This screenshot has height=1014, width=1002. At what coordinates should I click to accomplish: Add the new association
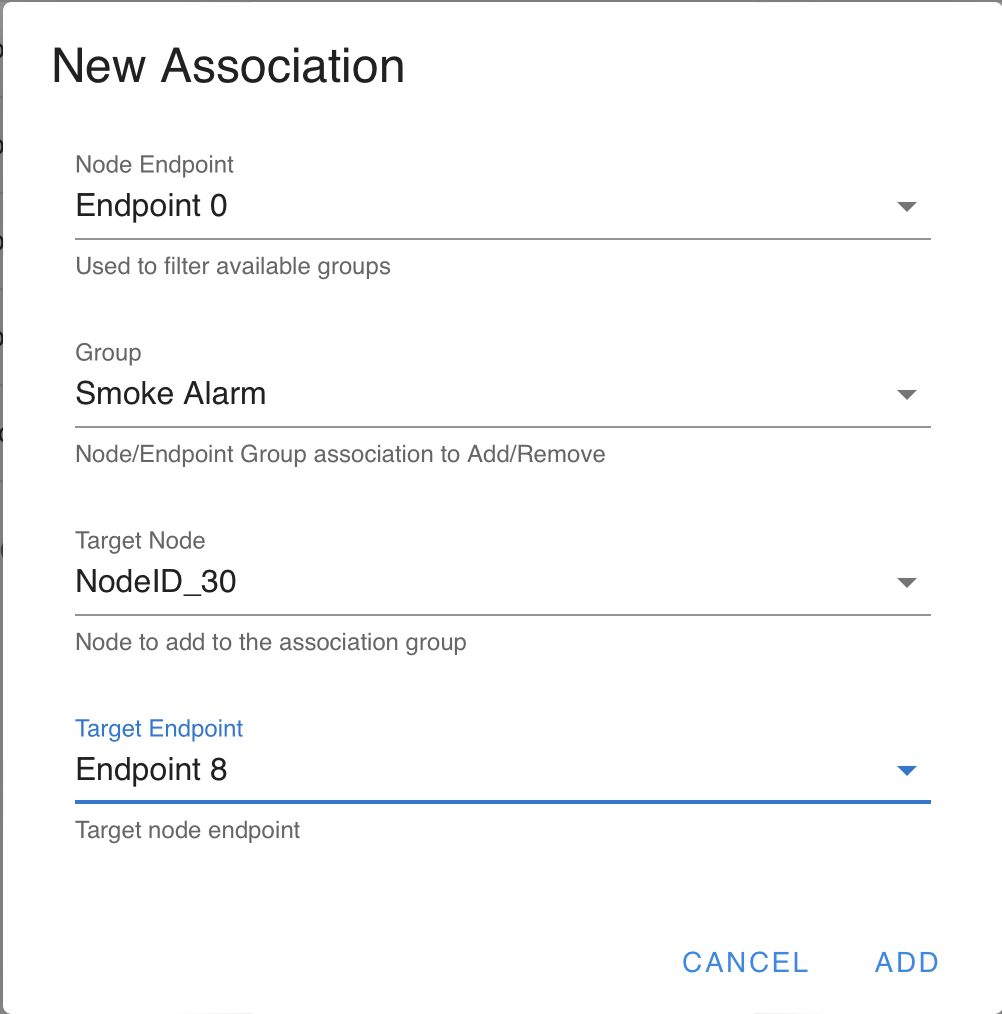(x=906, y=962)
